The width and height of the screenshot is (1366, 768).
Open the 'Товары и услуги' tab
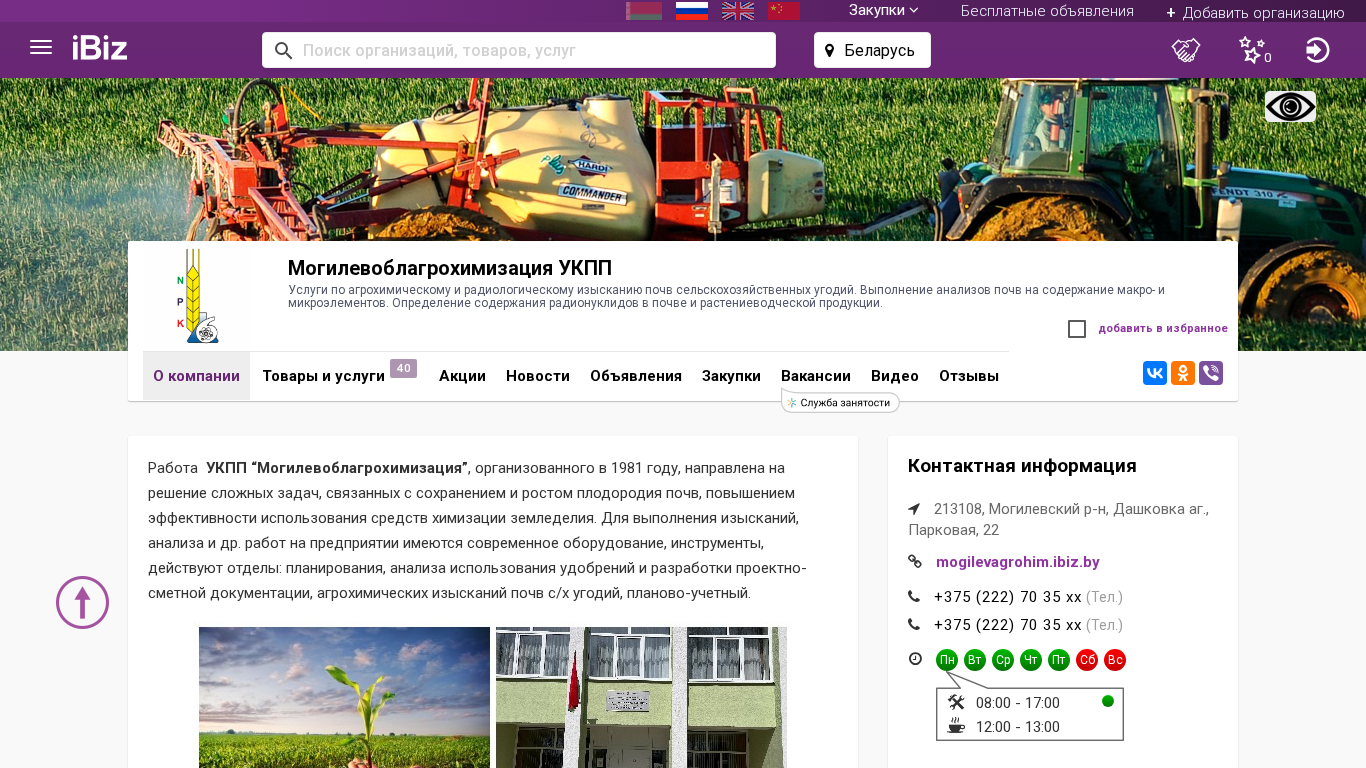(324, 376)
